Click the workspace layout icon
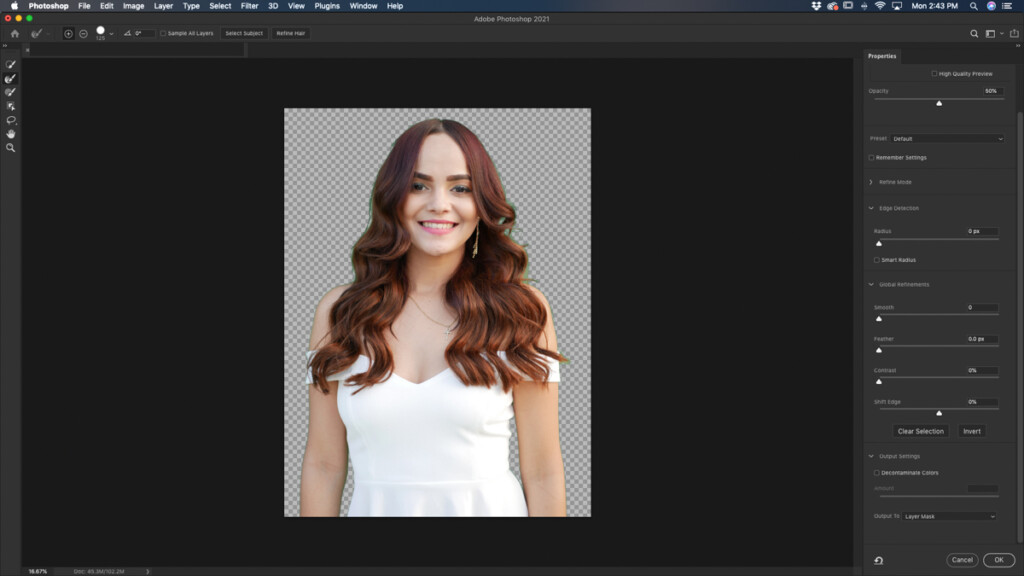 (990, 33)
